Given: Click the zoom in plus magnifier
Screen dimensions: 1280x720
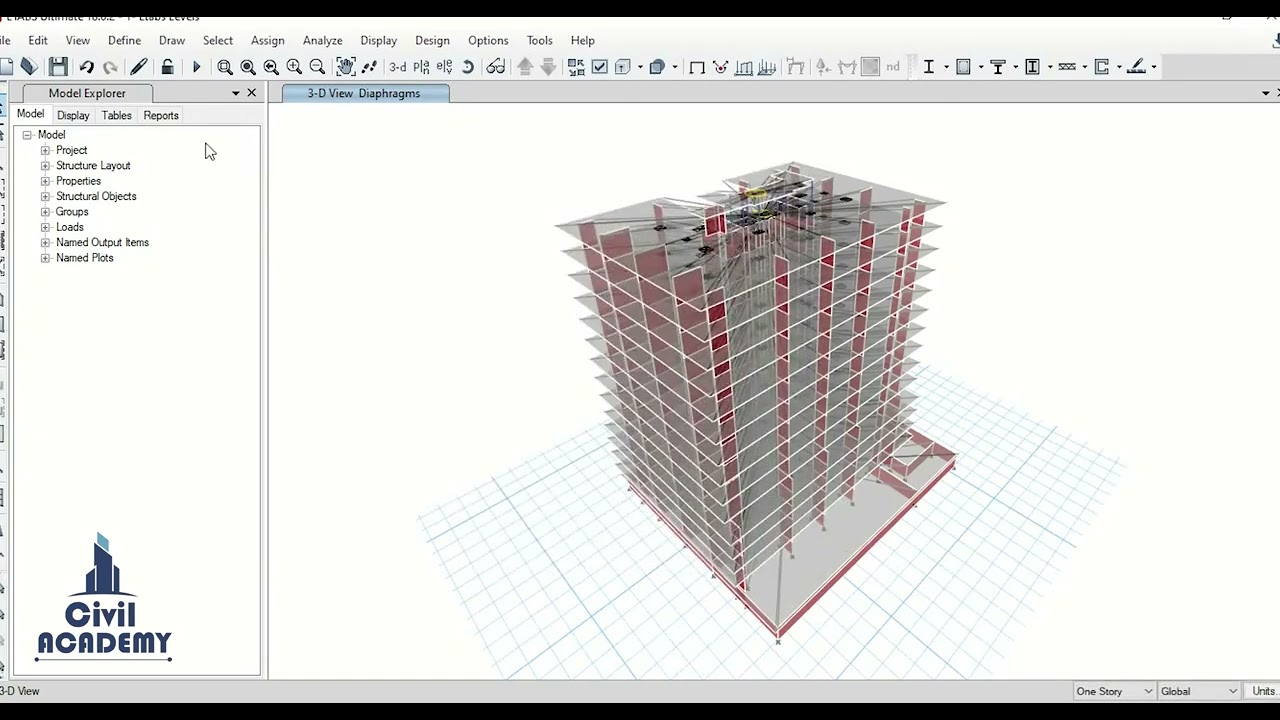Looking at the screenshot, I should tap(294, 67).
